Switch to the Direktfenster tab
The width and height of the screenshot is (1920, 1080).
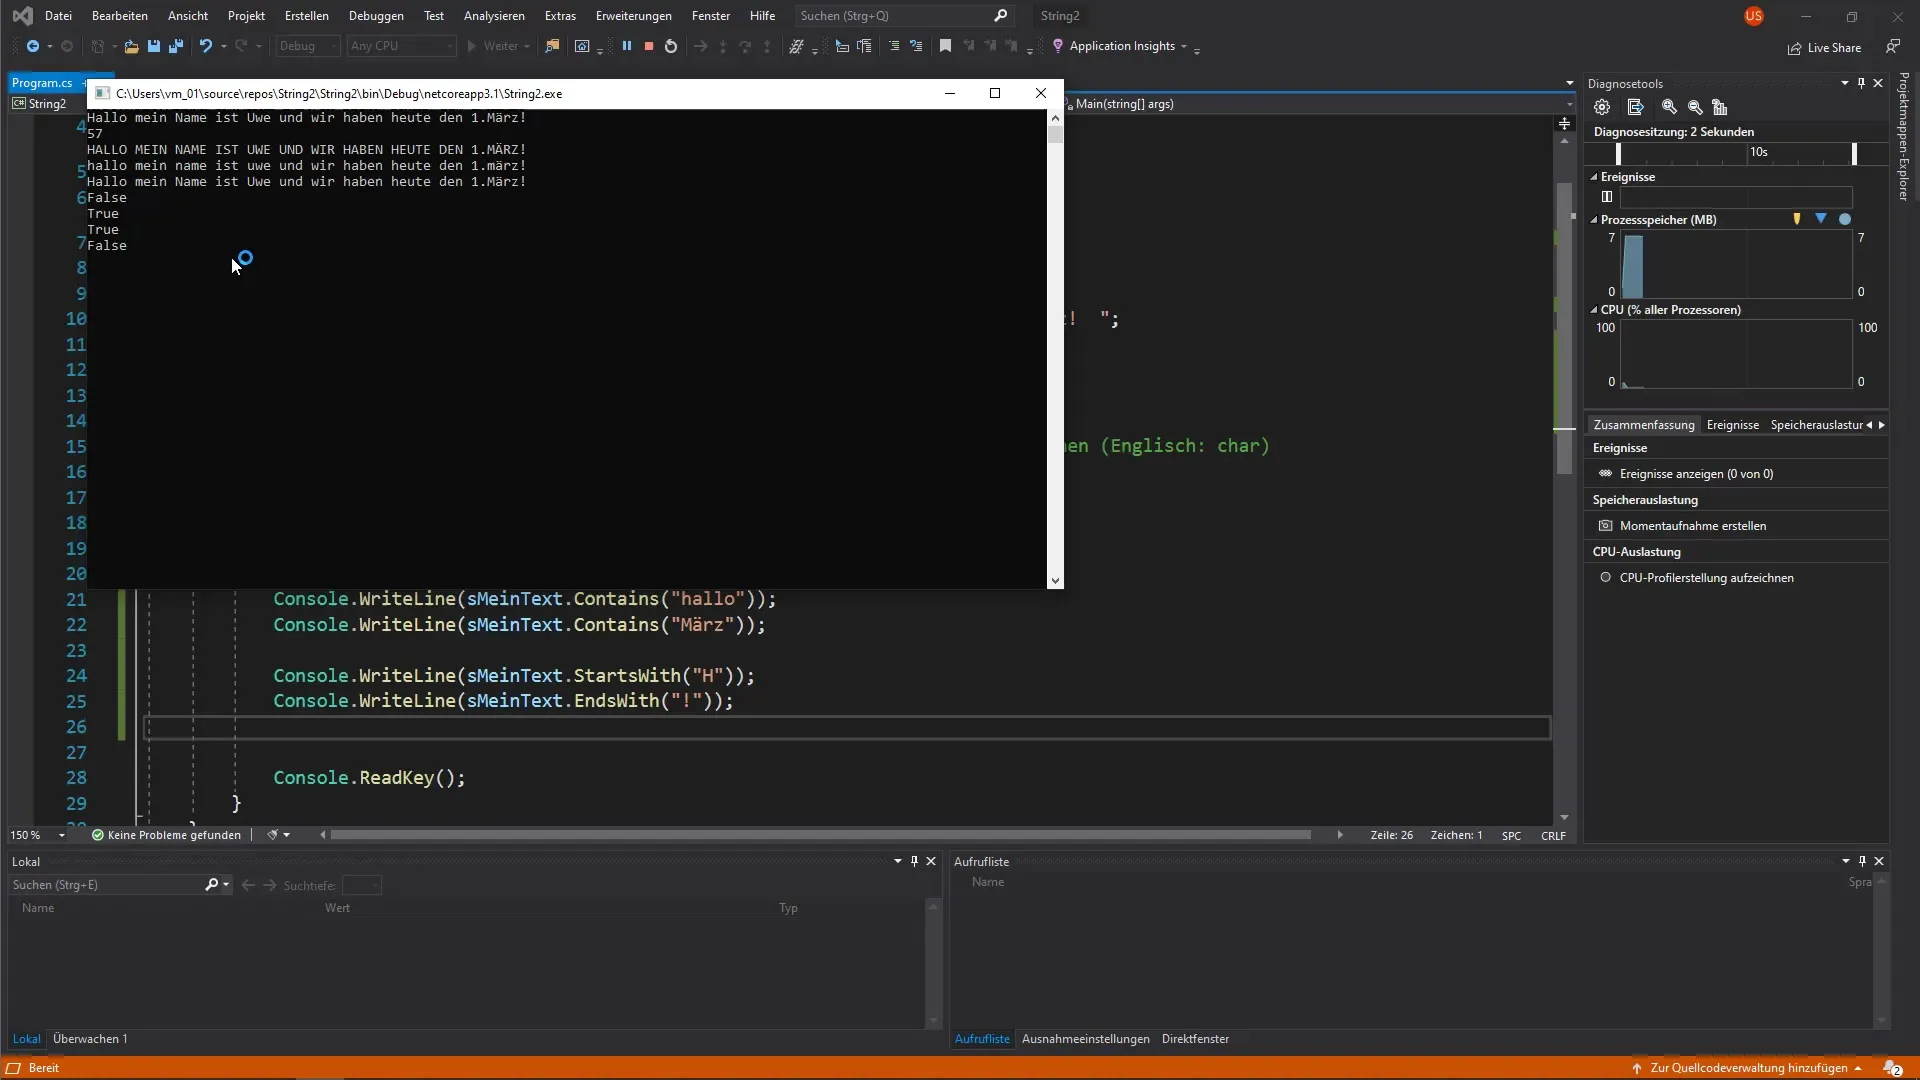tap(1195, 1039)
